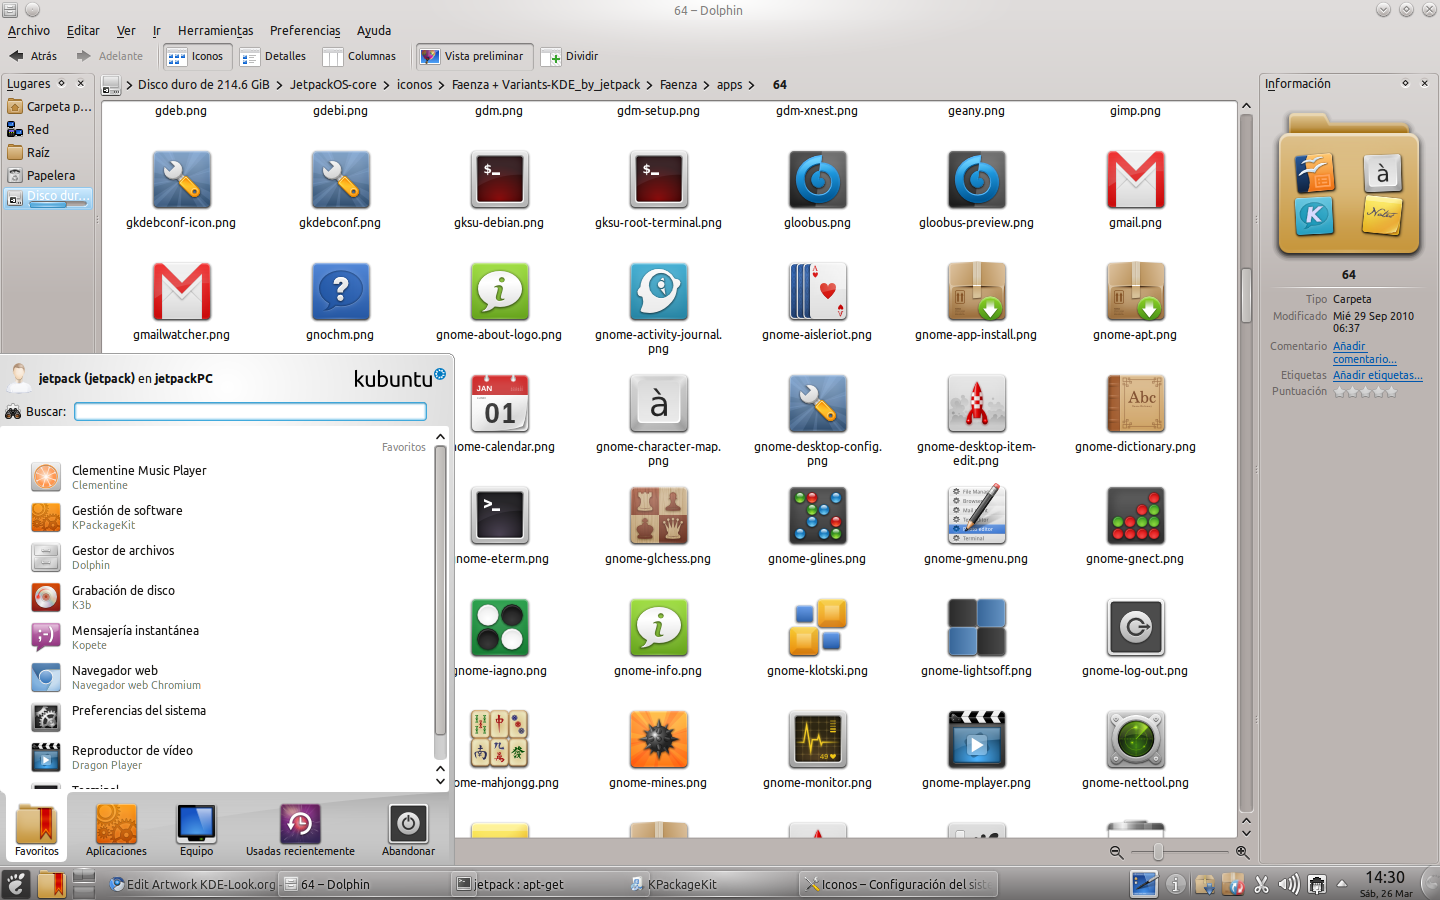Click Añadir comentario link

coord(1364,352)
